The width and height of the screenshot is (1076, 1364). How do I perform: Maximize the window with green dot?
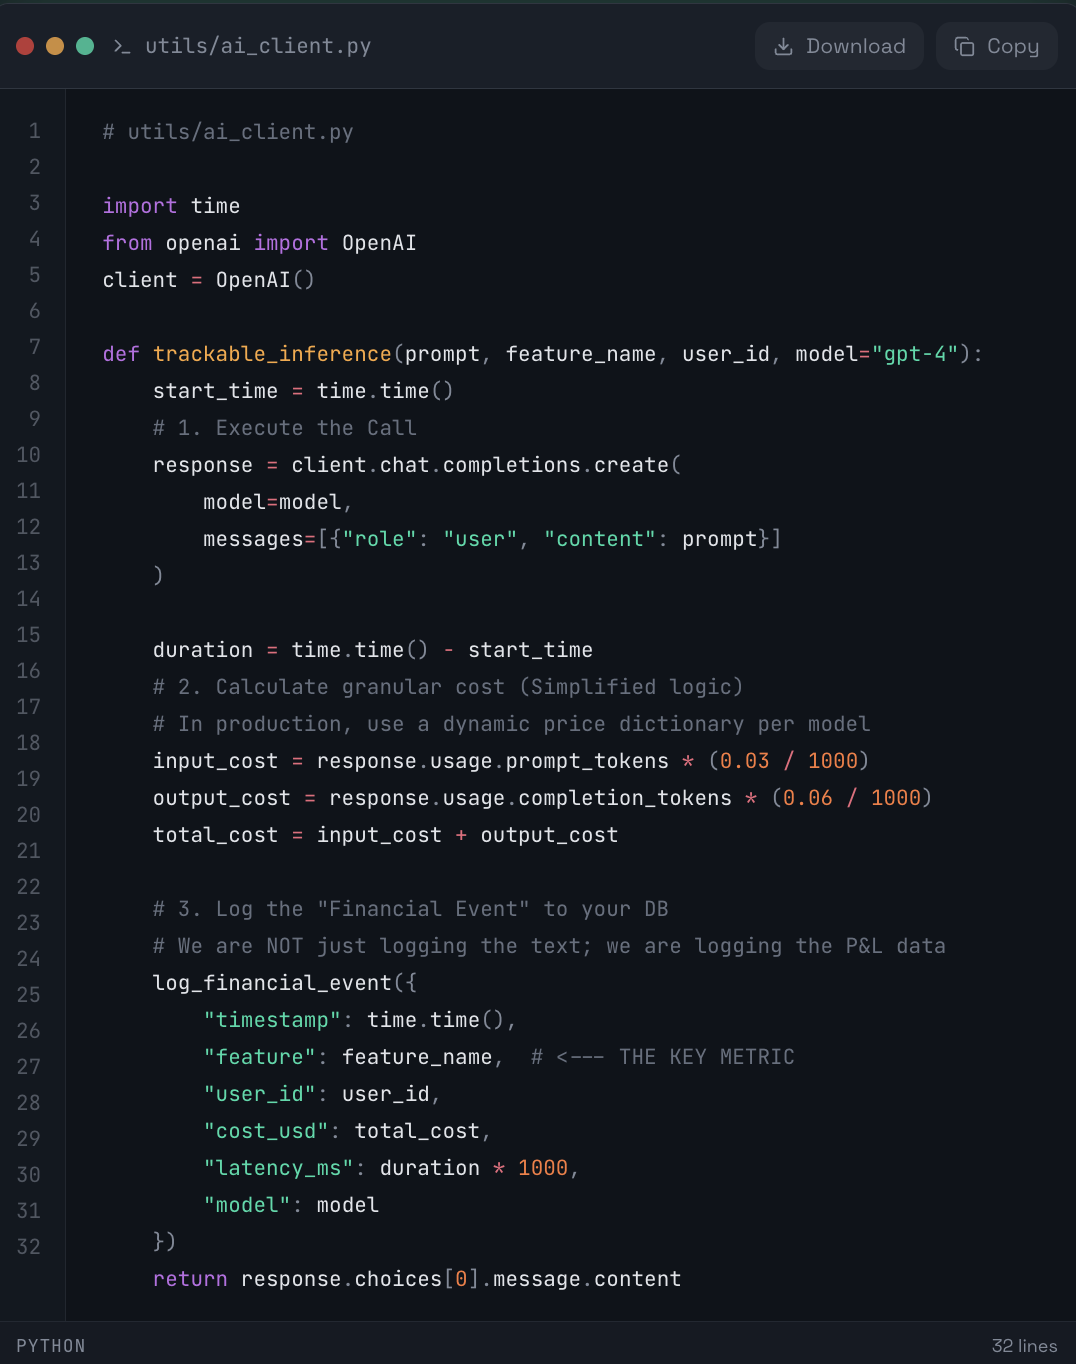coord(85,46)
